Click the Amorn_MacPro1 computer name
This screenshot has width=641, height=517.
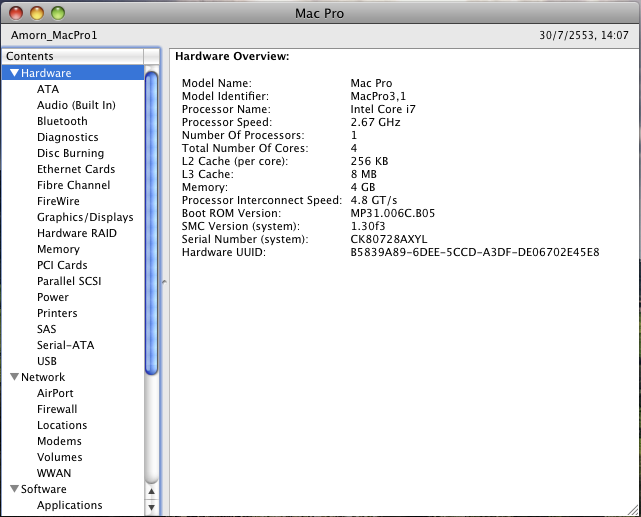coord(54,35)
